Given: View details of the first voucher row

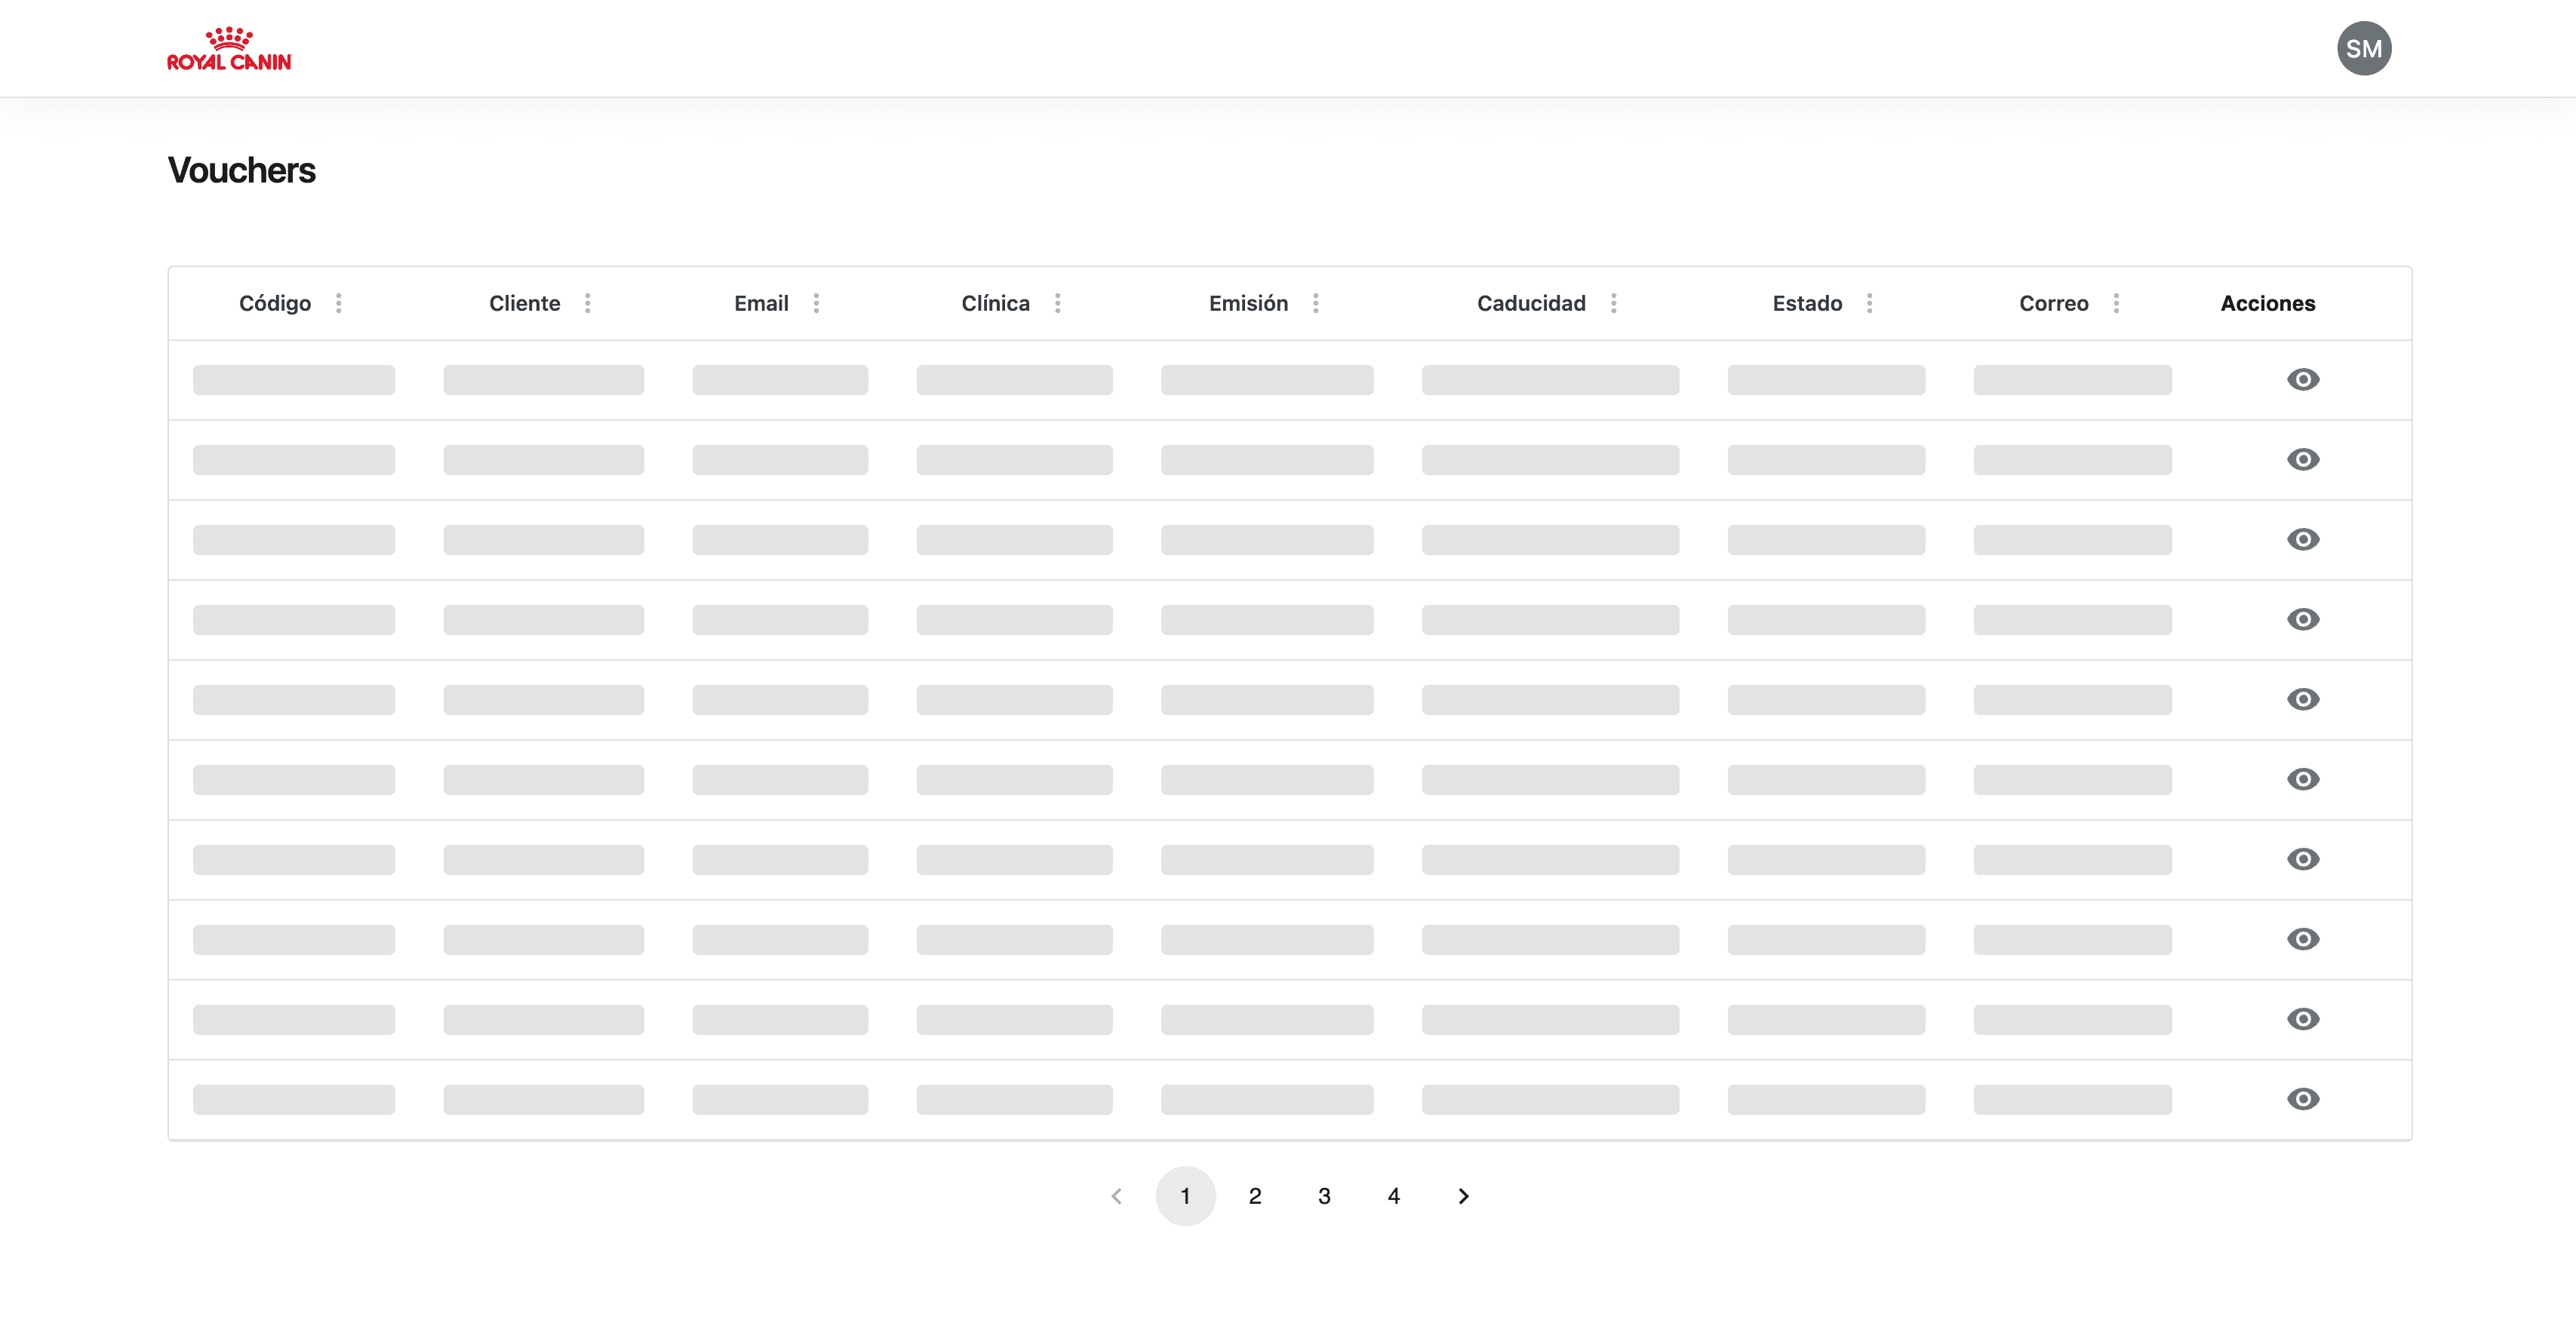Looking at the screenshot, I should [2302, 380].
